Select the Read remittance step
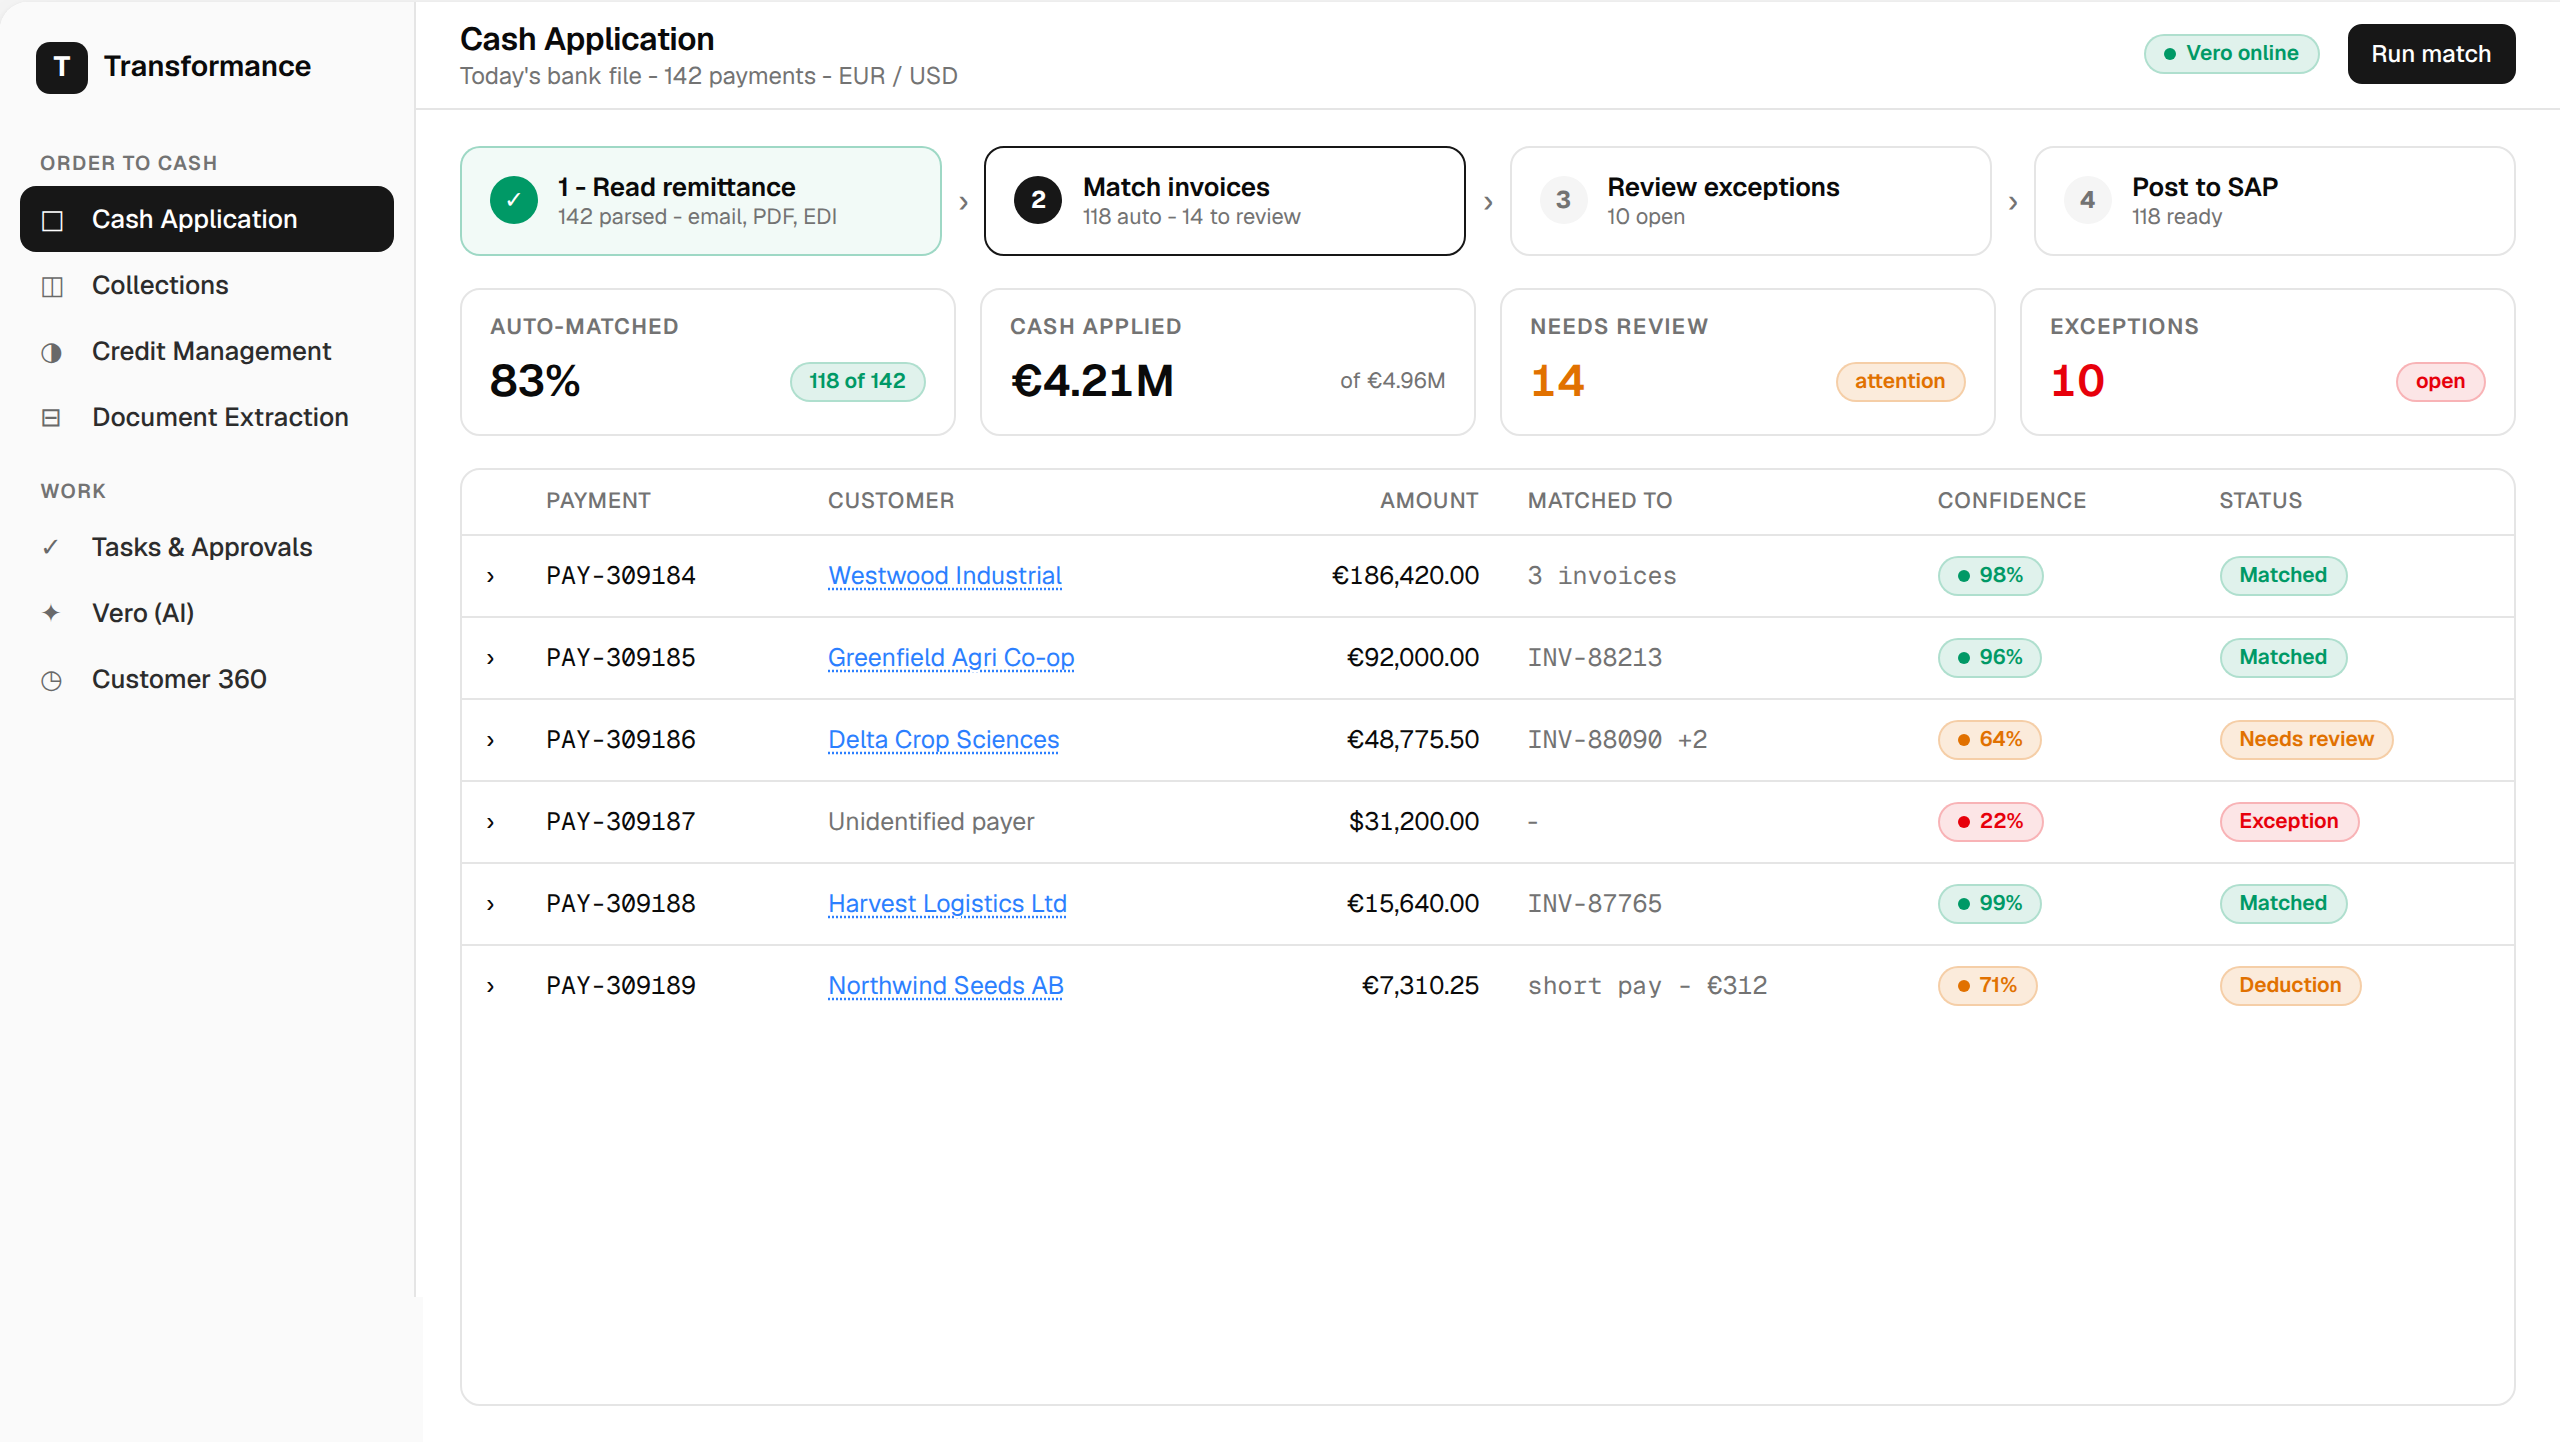This screenshot has height=1442, width=2560. (x=701, y=201)
